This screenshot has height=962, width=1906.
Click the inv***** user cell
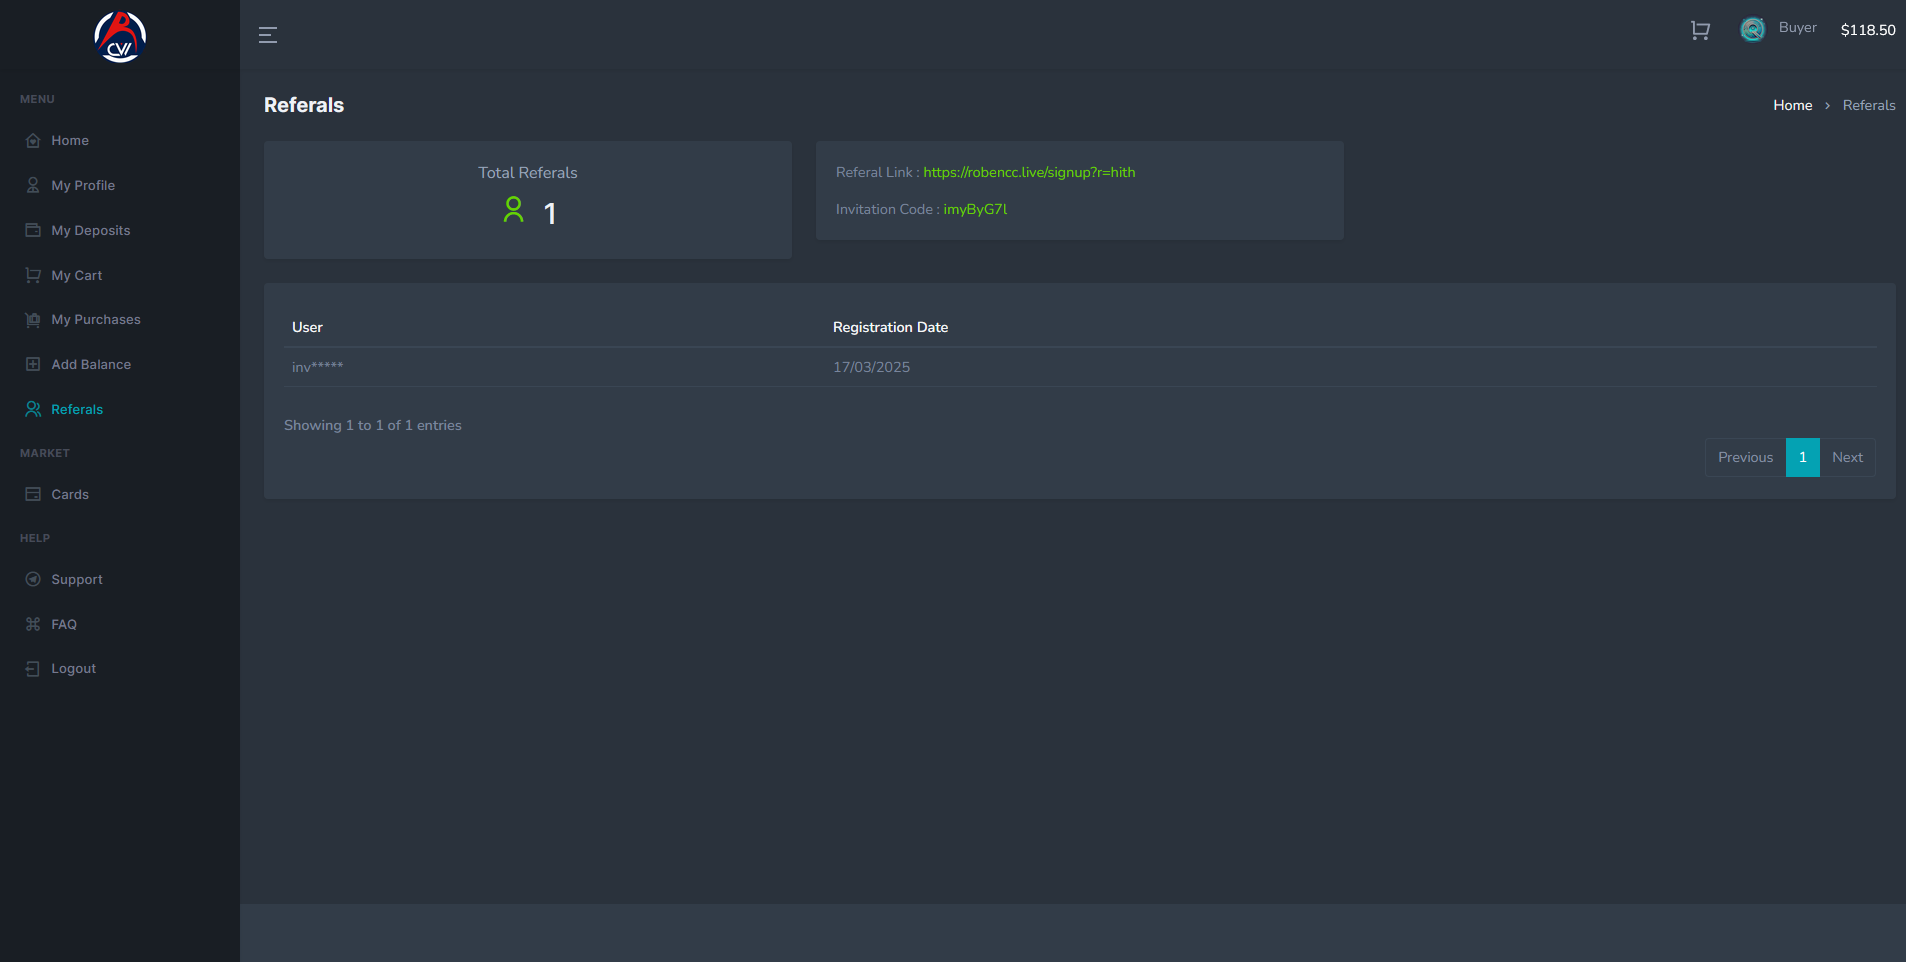pos(317,368)
